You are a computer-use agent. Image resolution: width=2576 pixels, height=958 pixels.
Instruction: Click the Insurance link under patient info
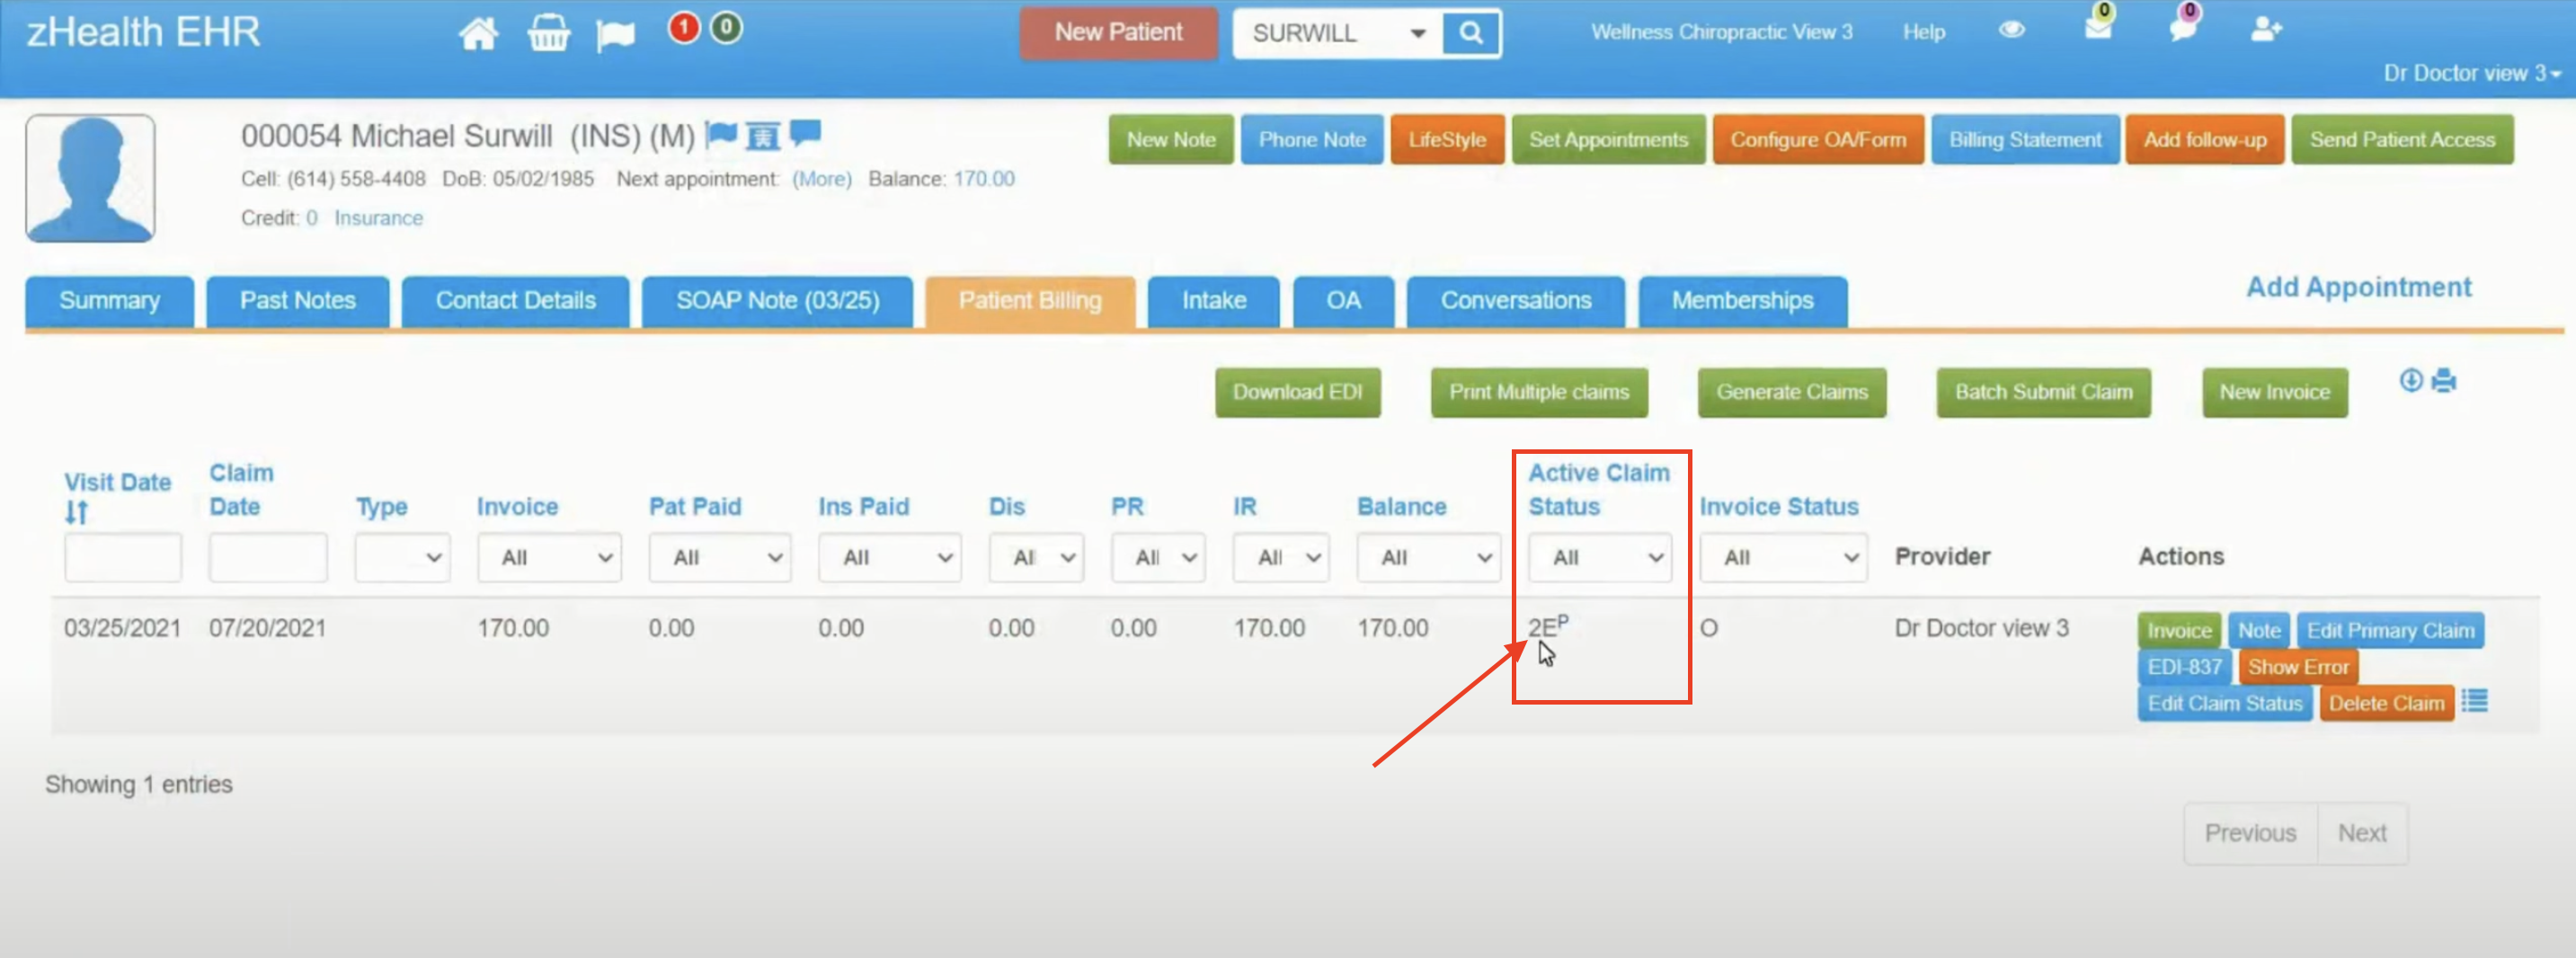pos(378,218)
